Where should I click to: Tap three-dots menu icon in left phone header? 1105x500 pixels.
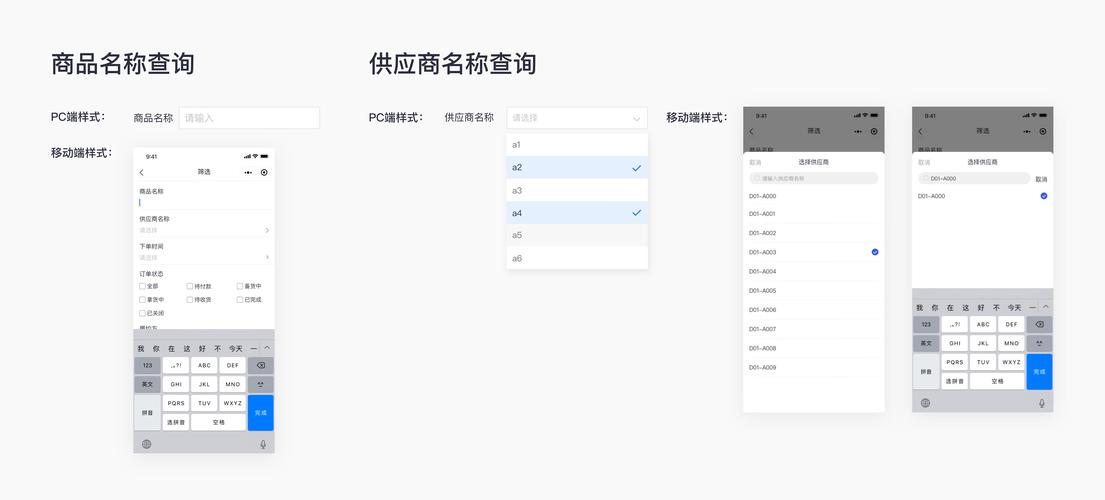click(x=248, y=173)
